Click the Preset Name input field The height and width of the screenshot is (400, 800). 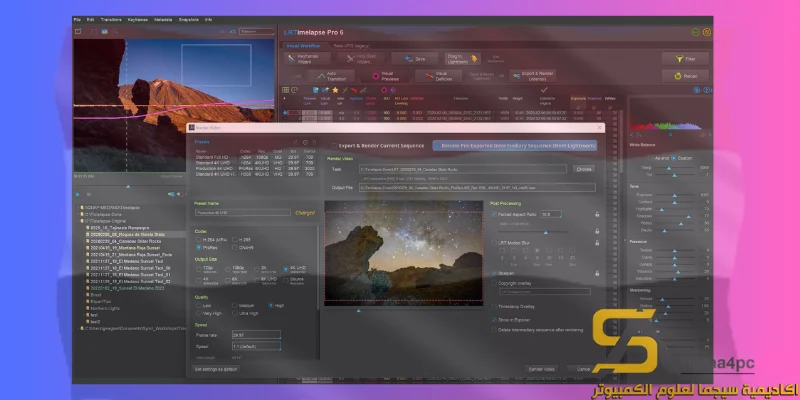(242, 212)
